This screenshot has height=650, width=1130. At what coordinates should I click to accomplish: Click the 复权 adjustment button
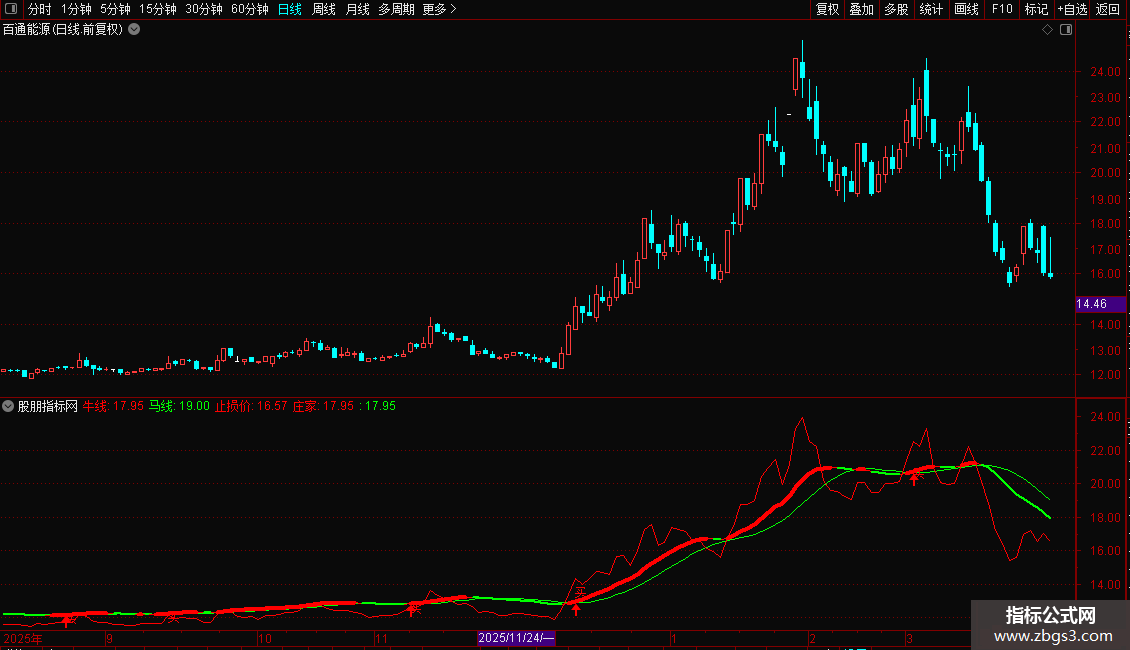click(827, 9)
